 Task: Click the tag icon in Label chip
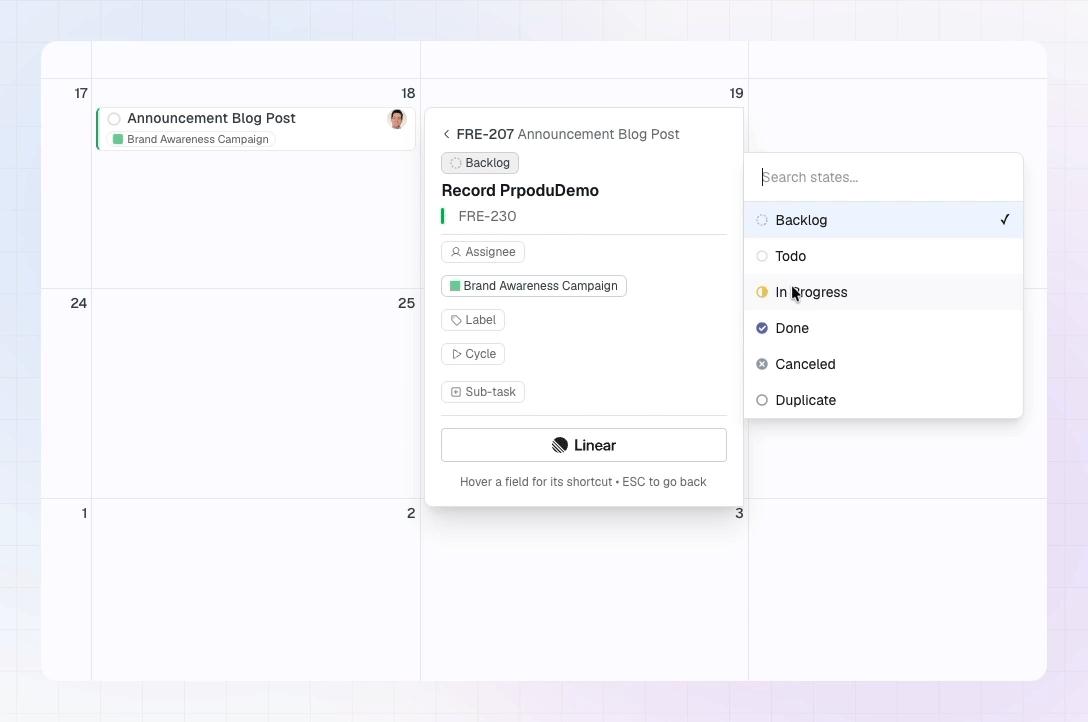[x=456, y=320]
